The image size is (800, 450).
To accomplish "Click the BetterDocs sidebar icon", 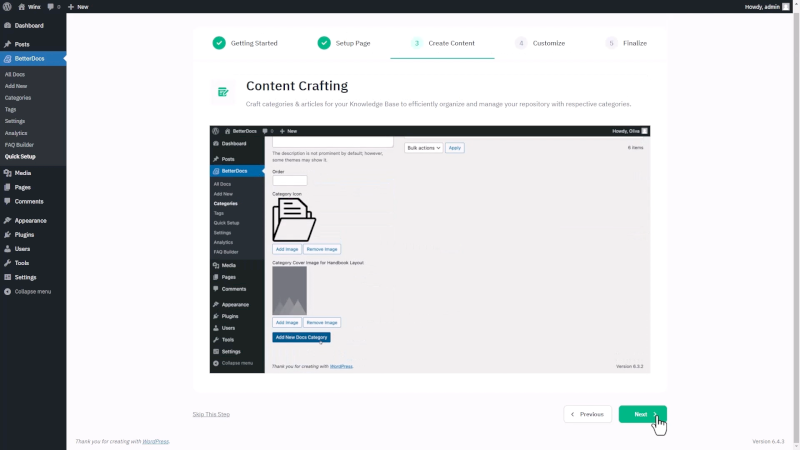I will [x=8, y=59].
